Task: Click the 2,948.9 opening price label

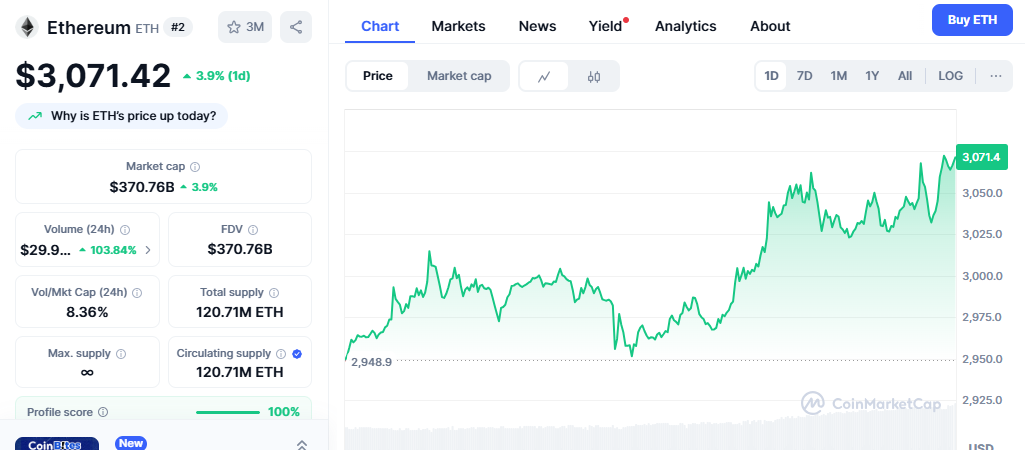Action: (371, 362)
